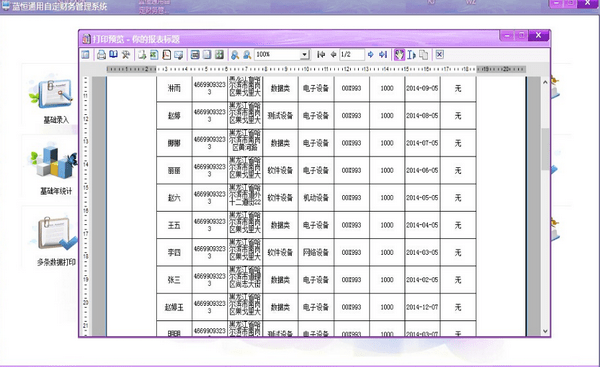Click the date cell 2014-02-05

coord(422,280)
